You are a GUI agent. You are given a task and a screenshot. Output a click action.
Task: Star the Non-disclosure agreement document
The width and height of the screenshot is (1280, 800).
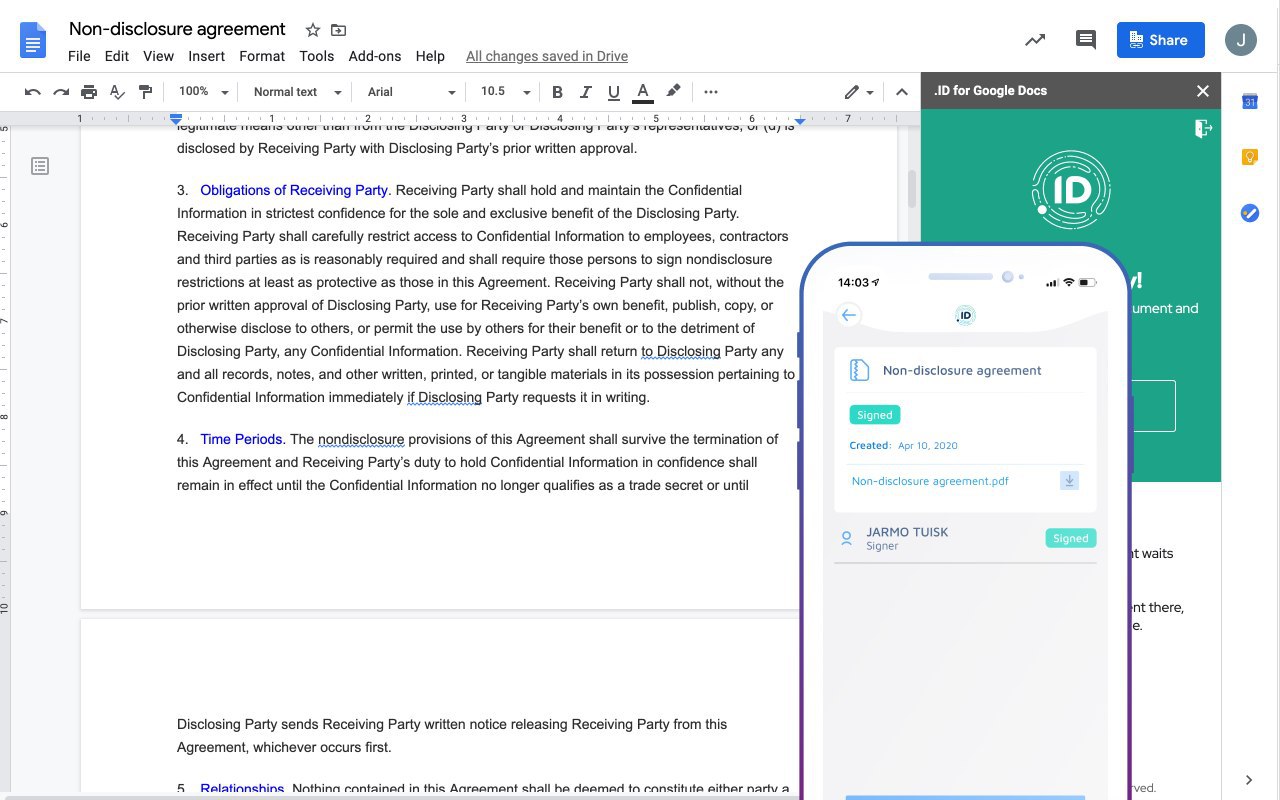point(313,30)
